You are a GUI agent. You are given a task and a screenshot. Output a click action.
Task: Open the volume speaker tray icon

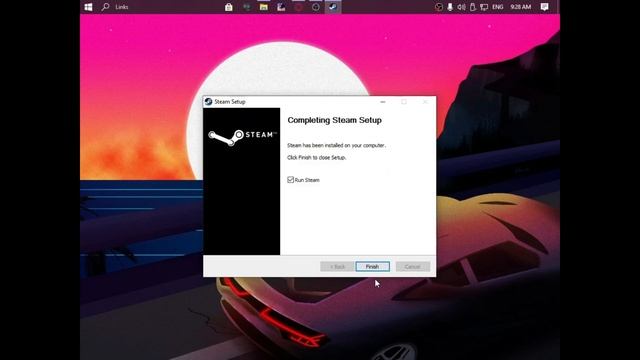click(x=461, y=7)
